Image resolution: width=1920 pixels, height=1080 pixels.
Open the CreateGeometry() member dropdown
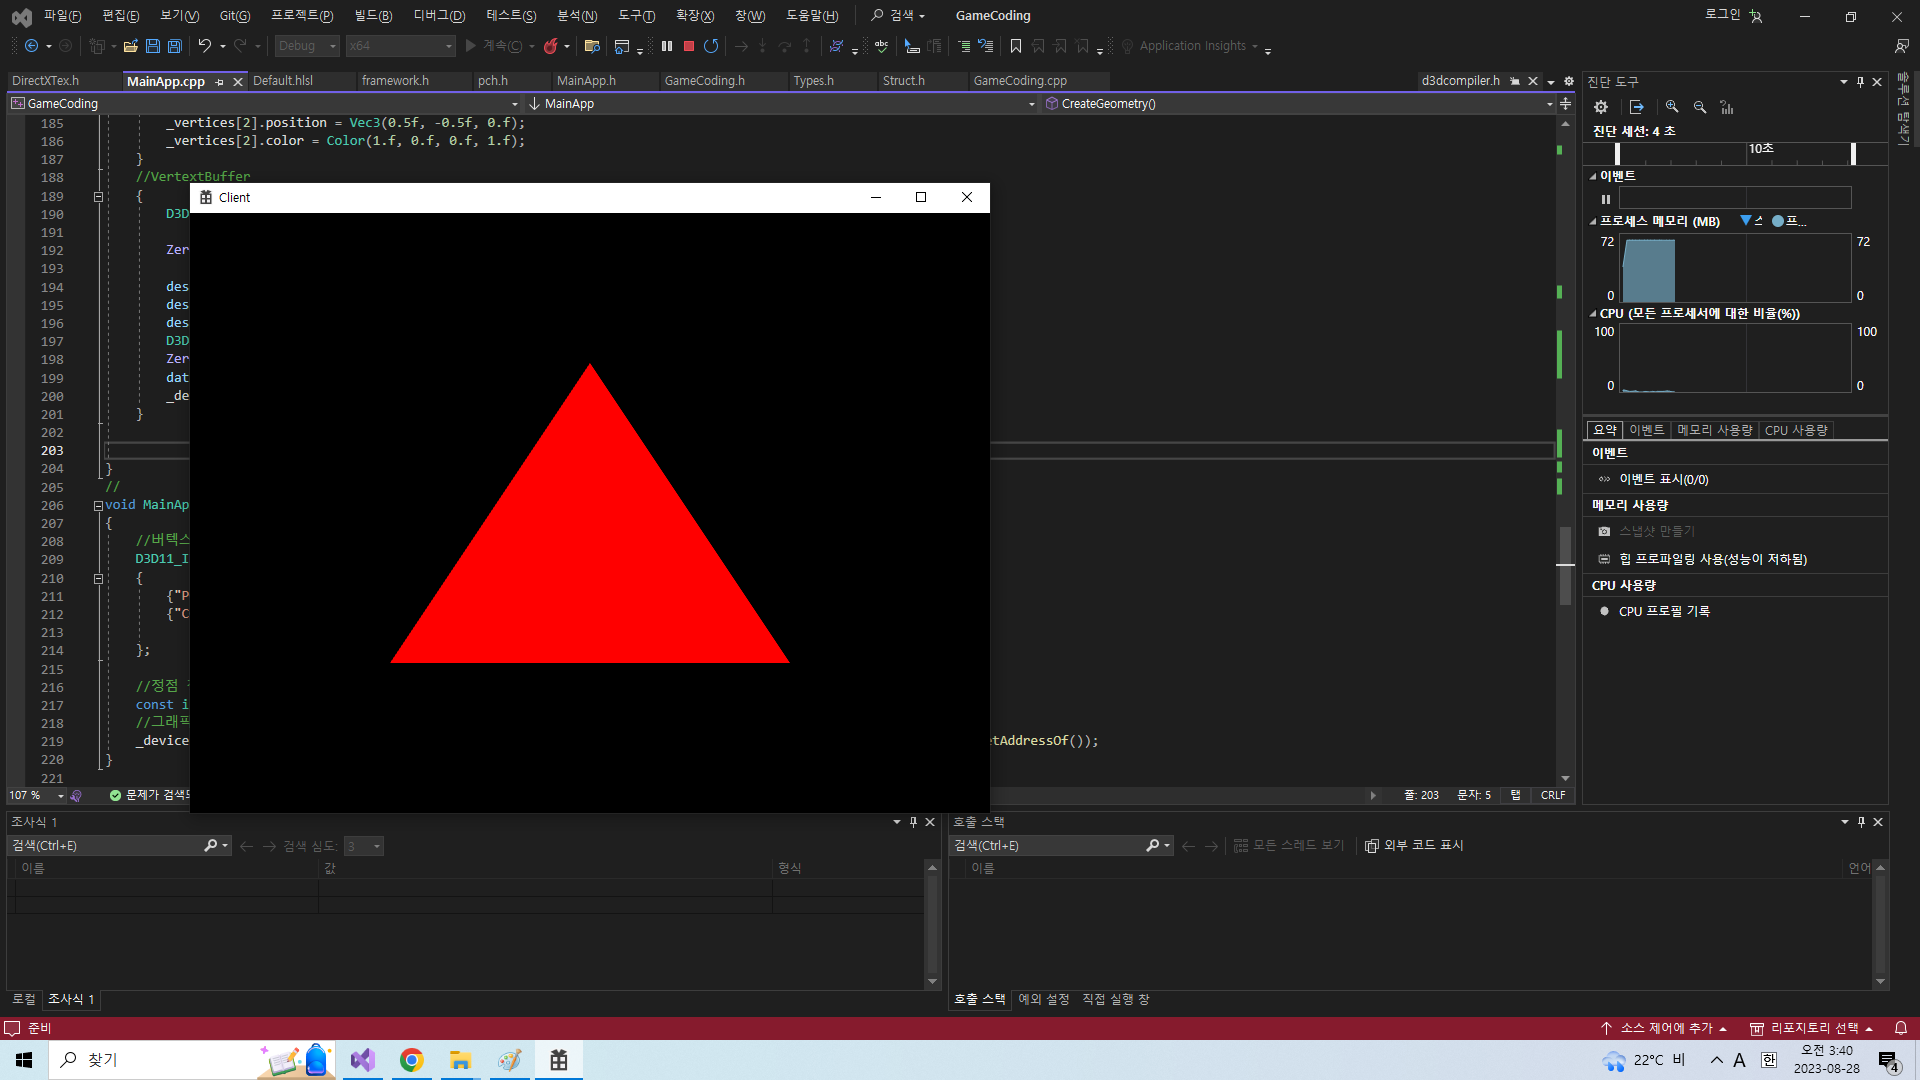1299,104
